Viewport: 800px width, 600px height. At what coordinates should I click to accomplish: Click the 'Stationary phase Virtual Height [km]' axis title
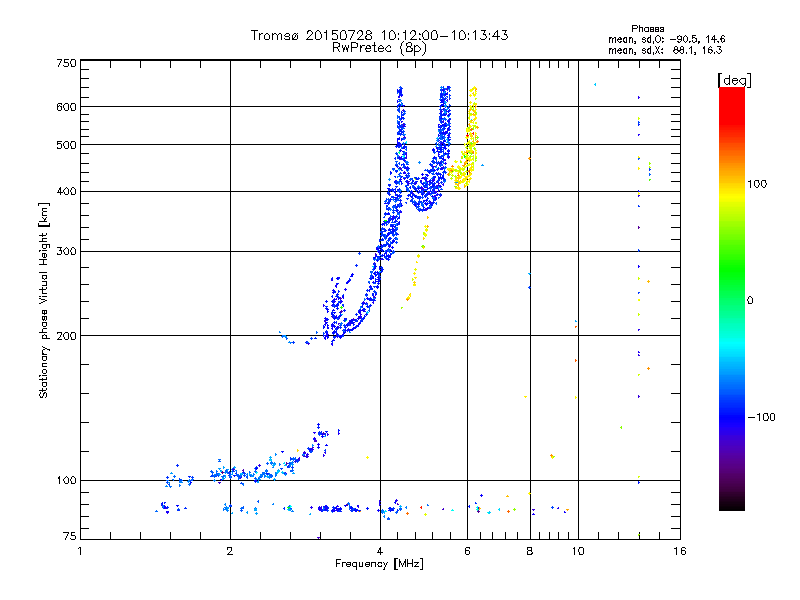click(44, 301)
